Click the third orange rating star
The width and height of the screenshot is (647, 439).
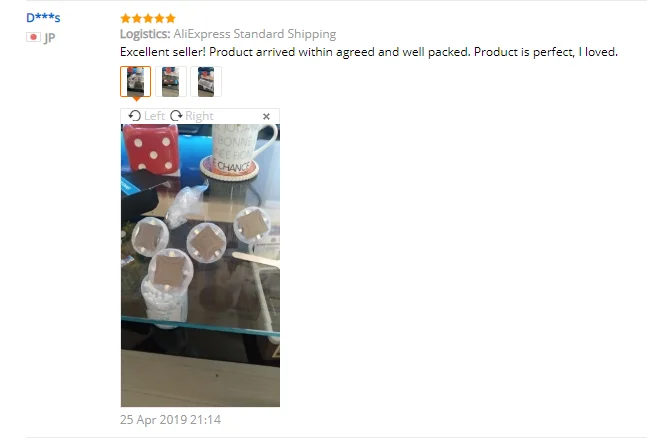click(148, 18)
